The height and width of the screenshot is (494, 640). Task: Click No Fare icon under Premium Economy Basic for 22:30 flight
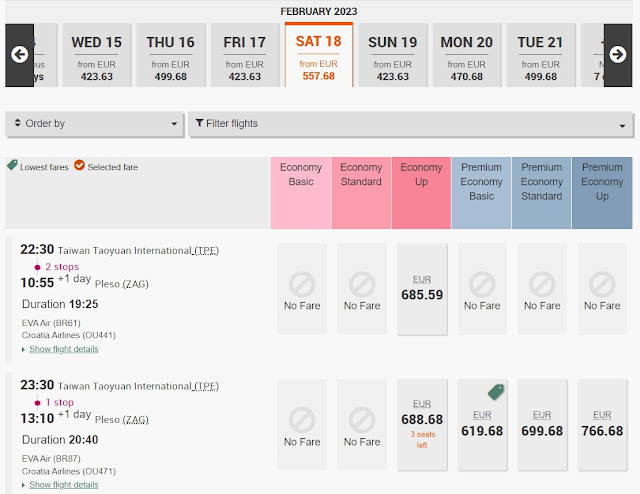(482, 284)
